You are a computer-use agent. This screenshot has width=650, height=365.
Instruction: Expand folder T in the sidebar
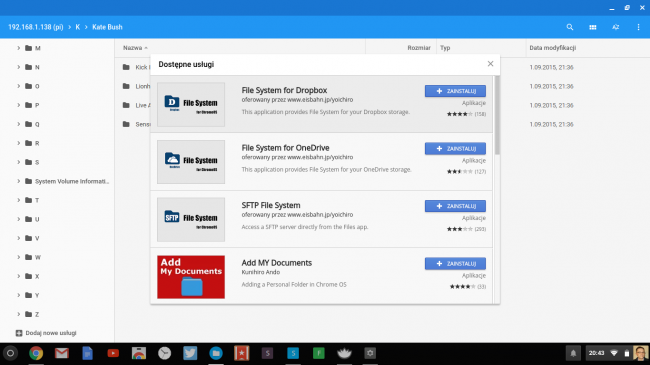point(18,200)
